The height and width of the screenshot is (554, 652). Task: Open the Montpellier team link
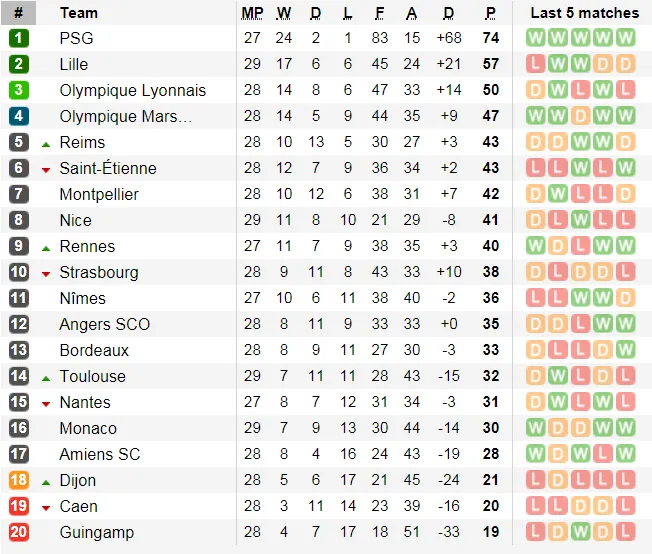[x=99, y=194]
